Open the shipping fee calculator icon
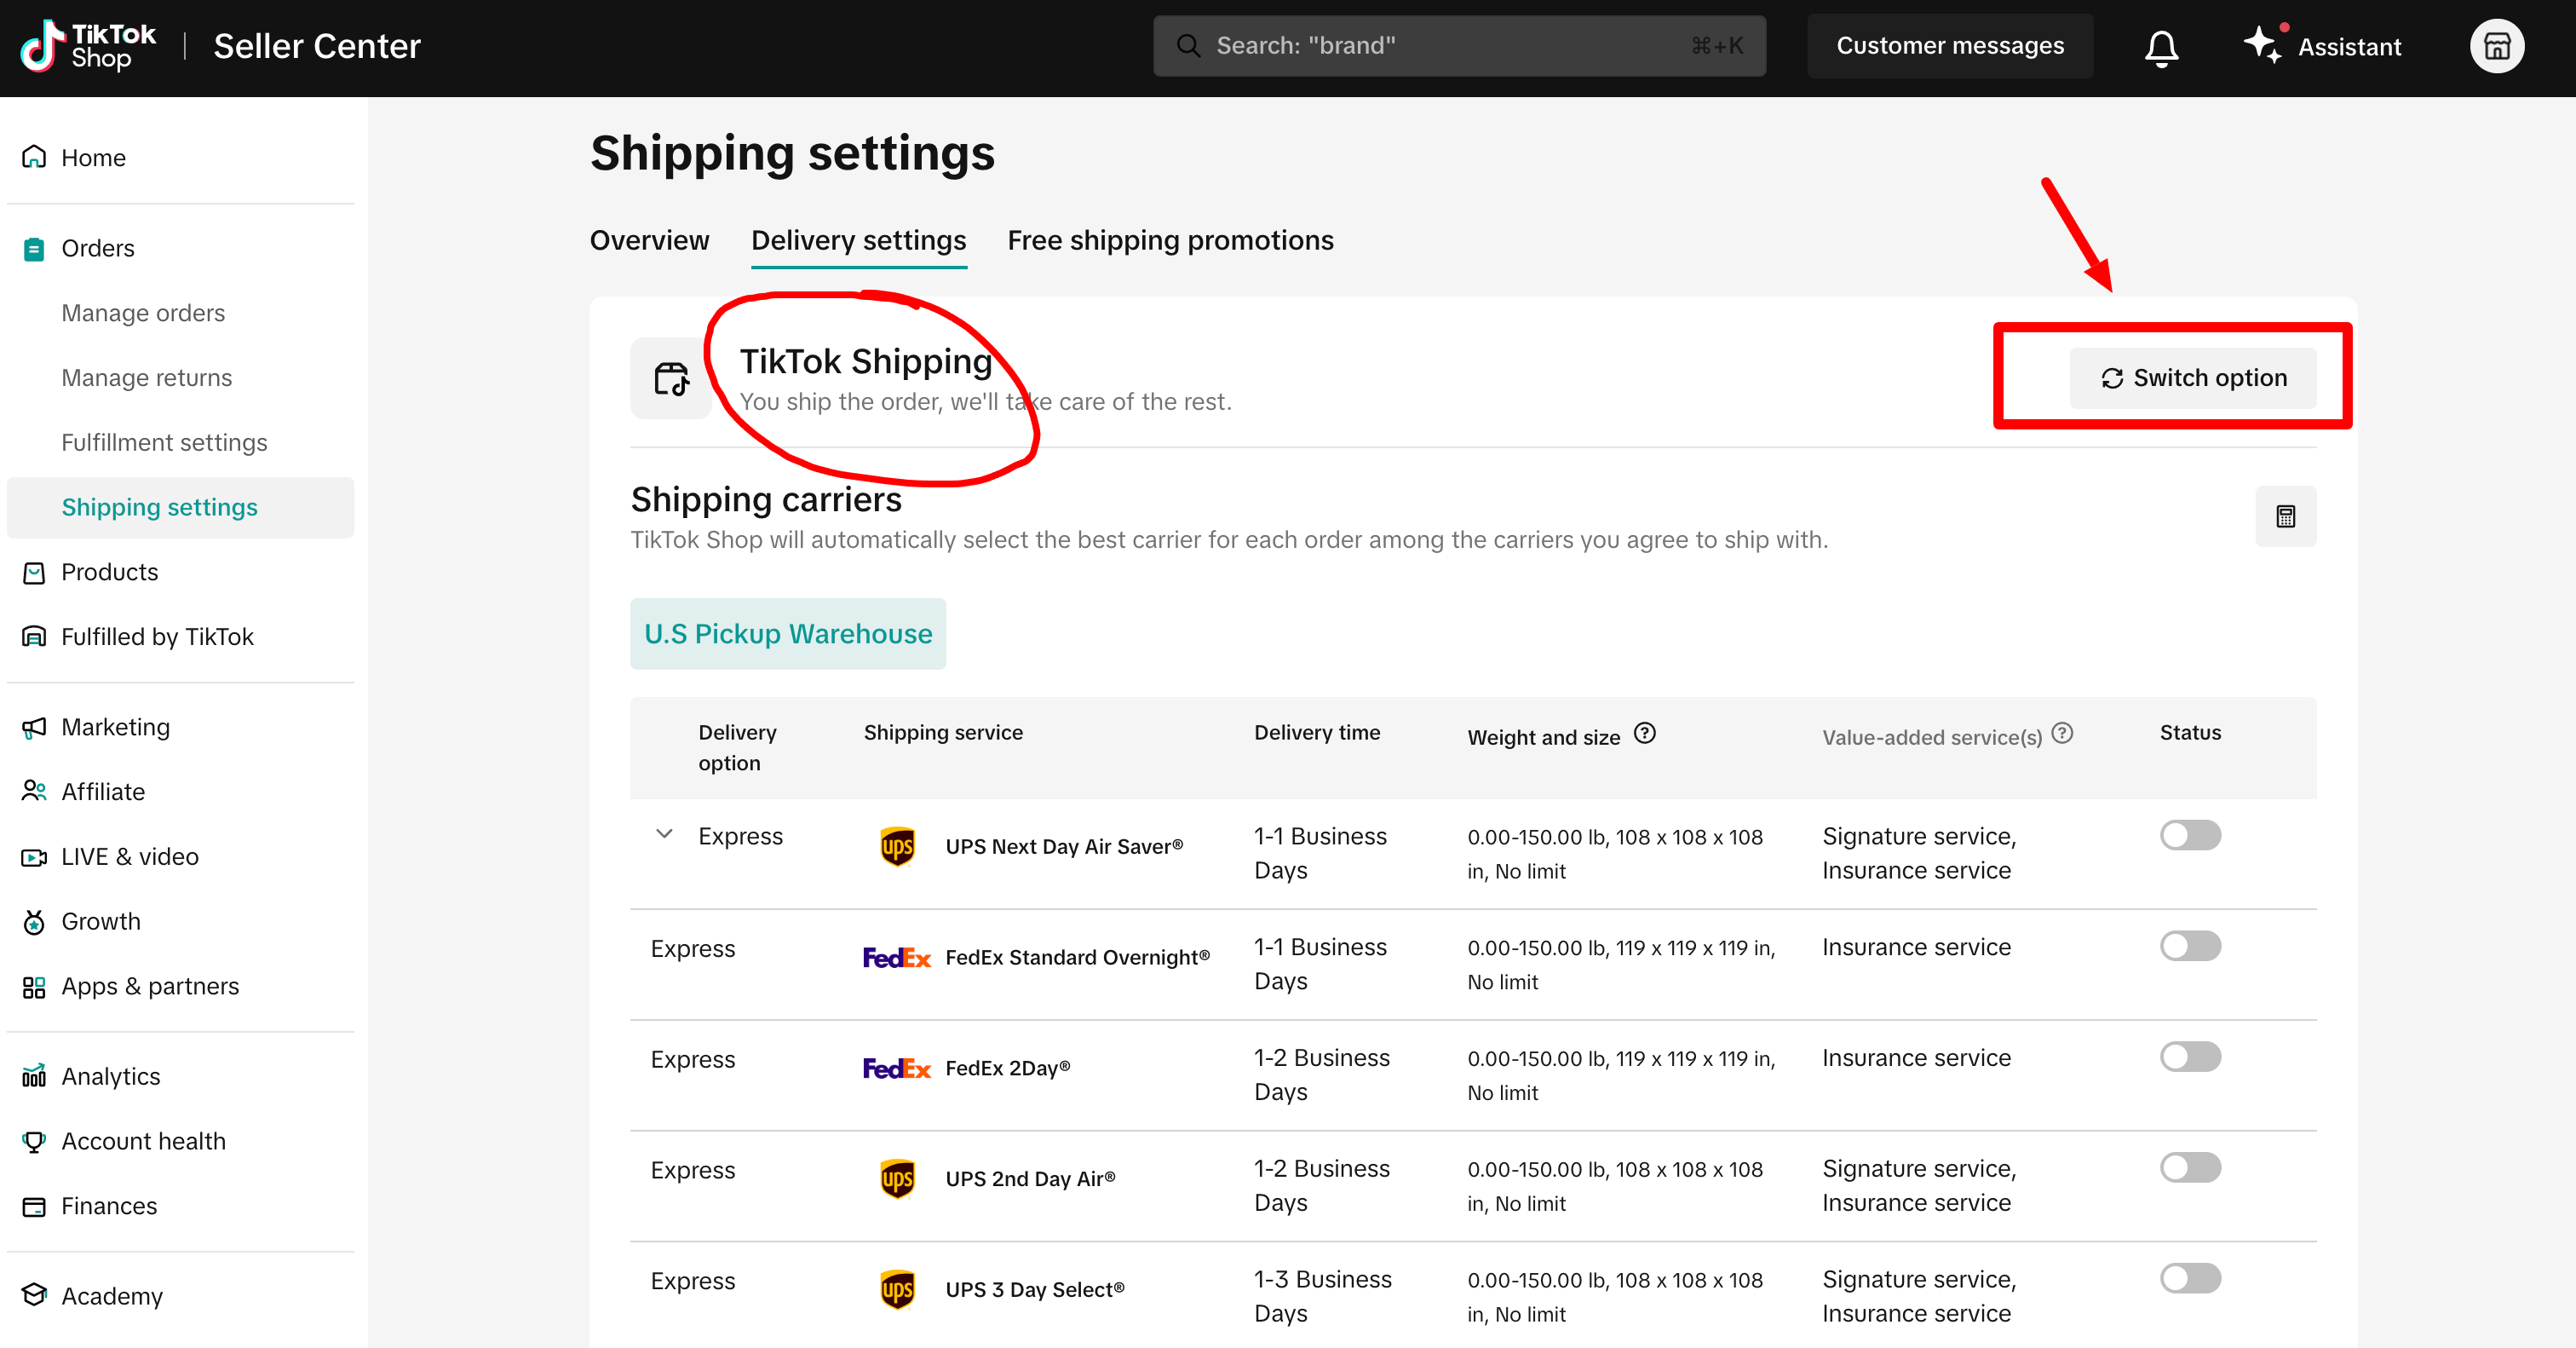 tap(2285, 516)
